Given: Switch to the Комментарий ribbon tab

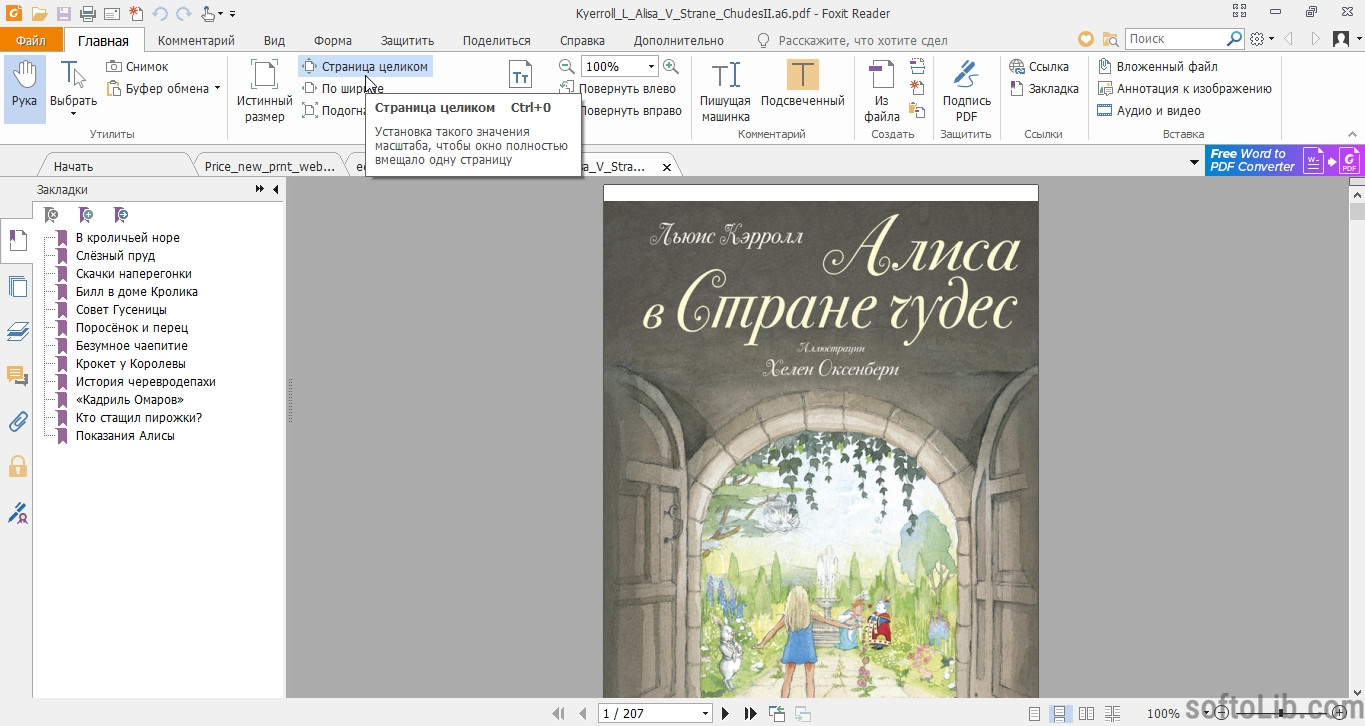Looking at the screenshot, I should click(196, 40).
